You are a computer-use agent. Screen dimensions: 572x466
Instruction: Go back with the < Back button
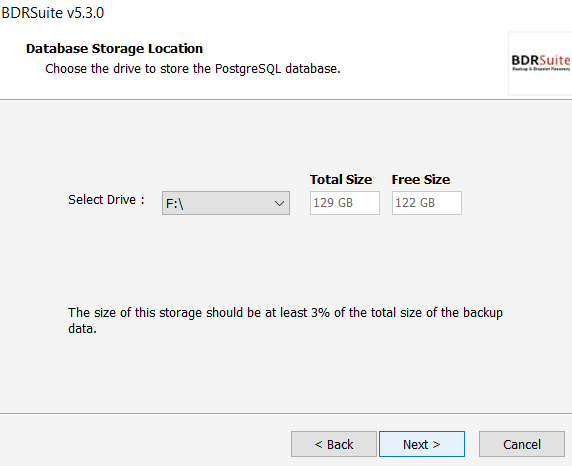pos(334,444)
